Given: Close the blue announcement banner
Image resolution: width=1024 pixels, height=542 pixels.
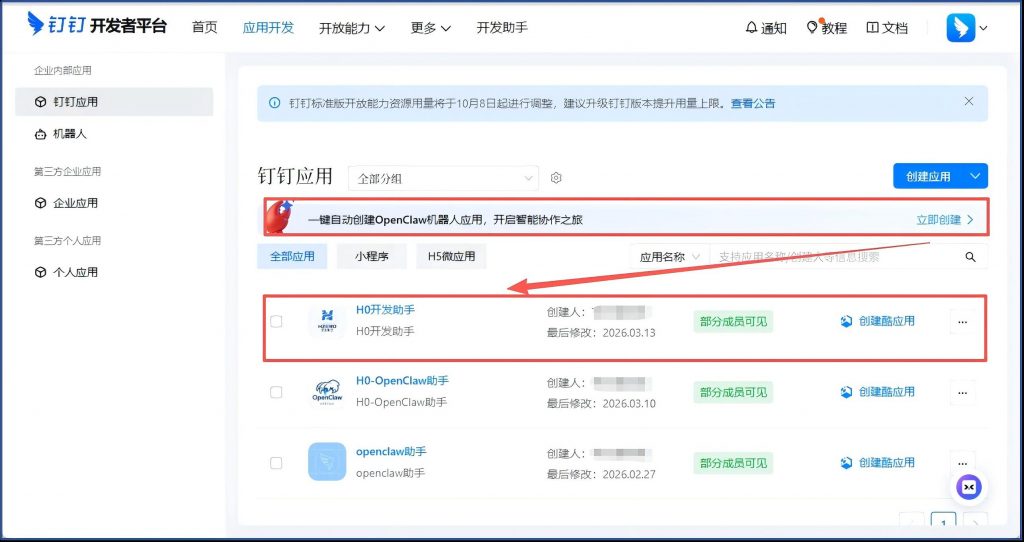Looking at the screenshot, I should pos(968,102).
